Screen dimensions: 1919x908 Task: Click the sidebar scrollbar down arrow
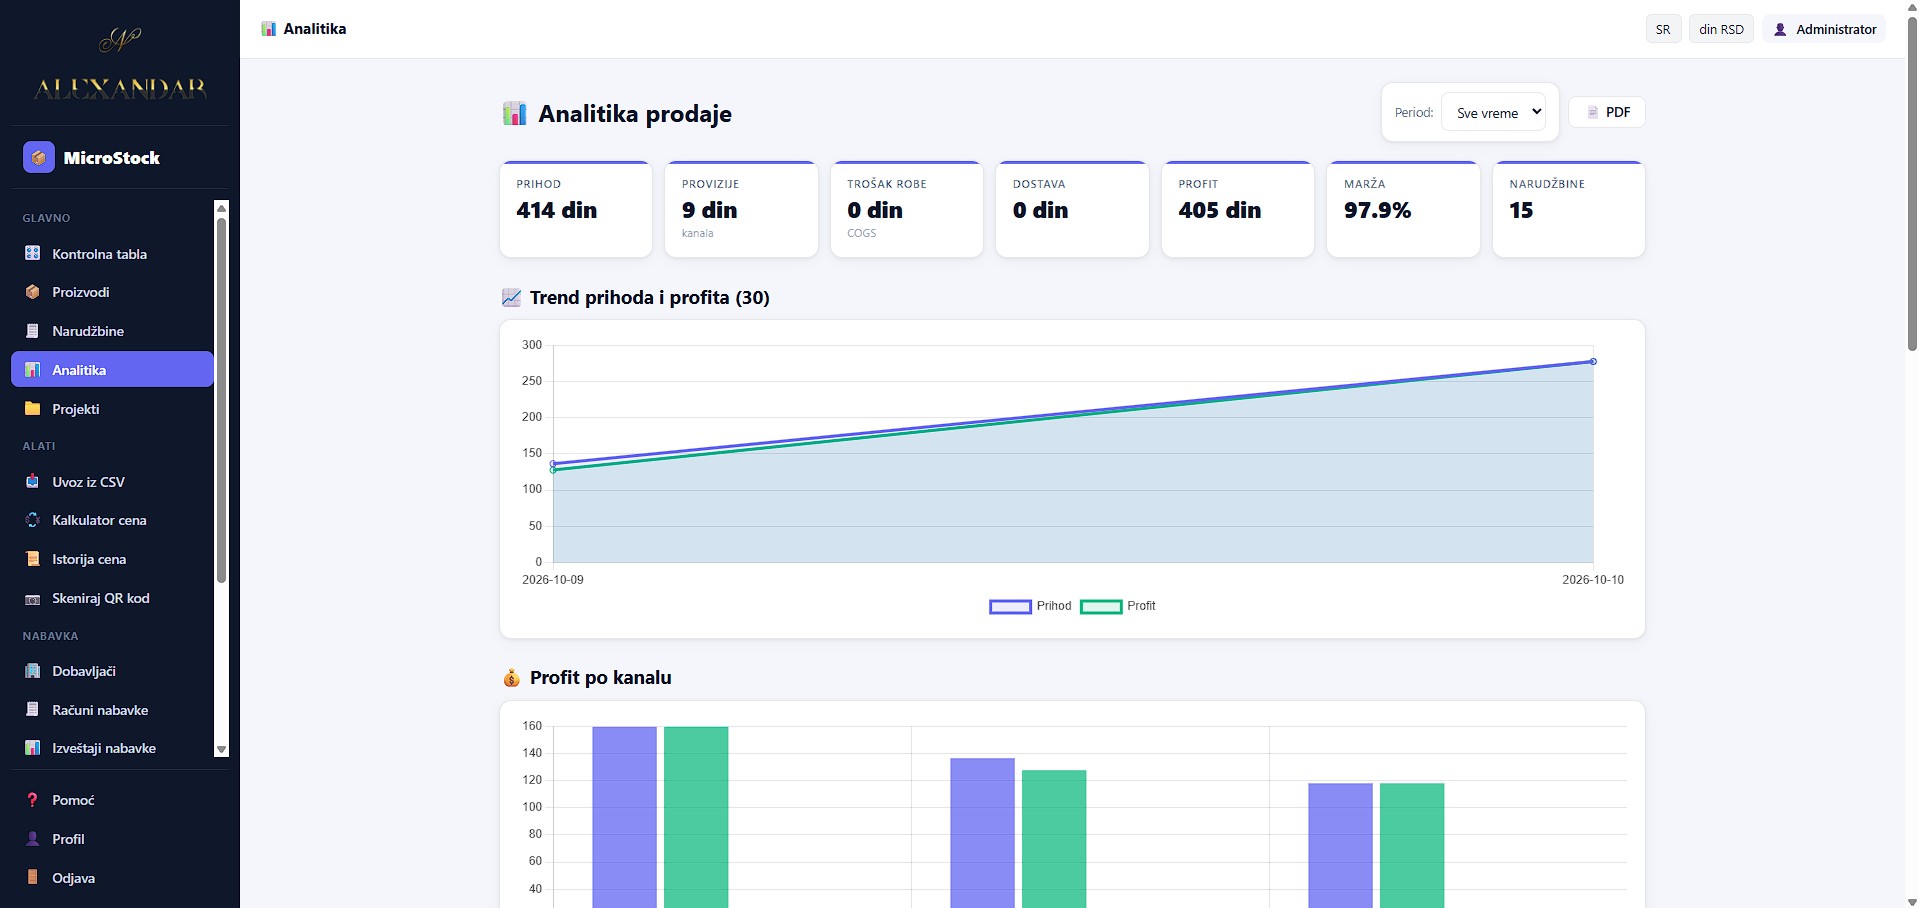click(222, 749)
